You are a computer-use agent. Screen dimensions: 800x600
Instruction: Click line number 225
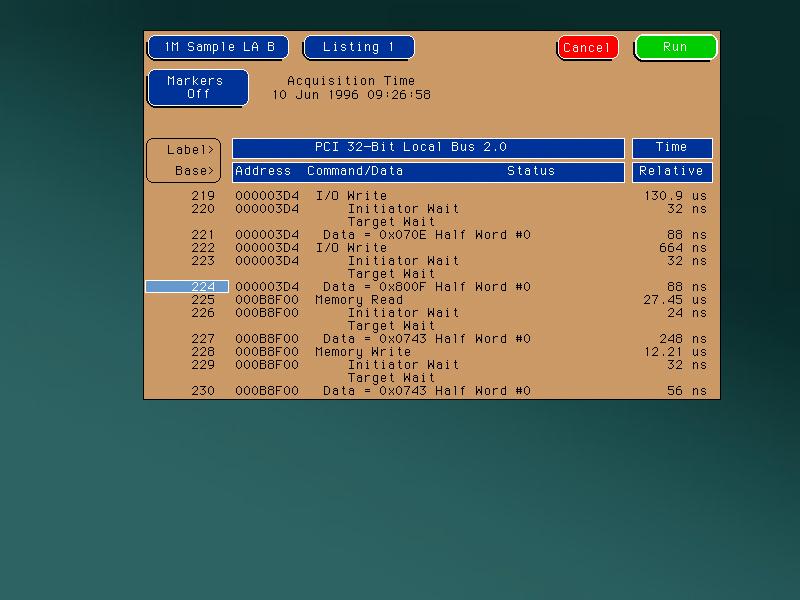click(203, 300)
